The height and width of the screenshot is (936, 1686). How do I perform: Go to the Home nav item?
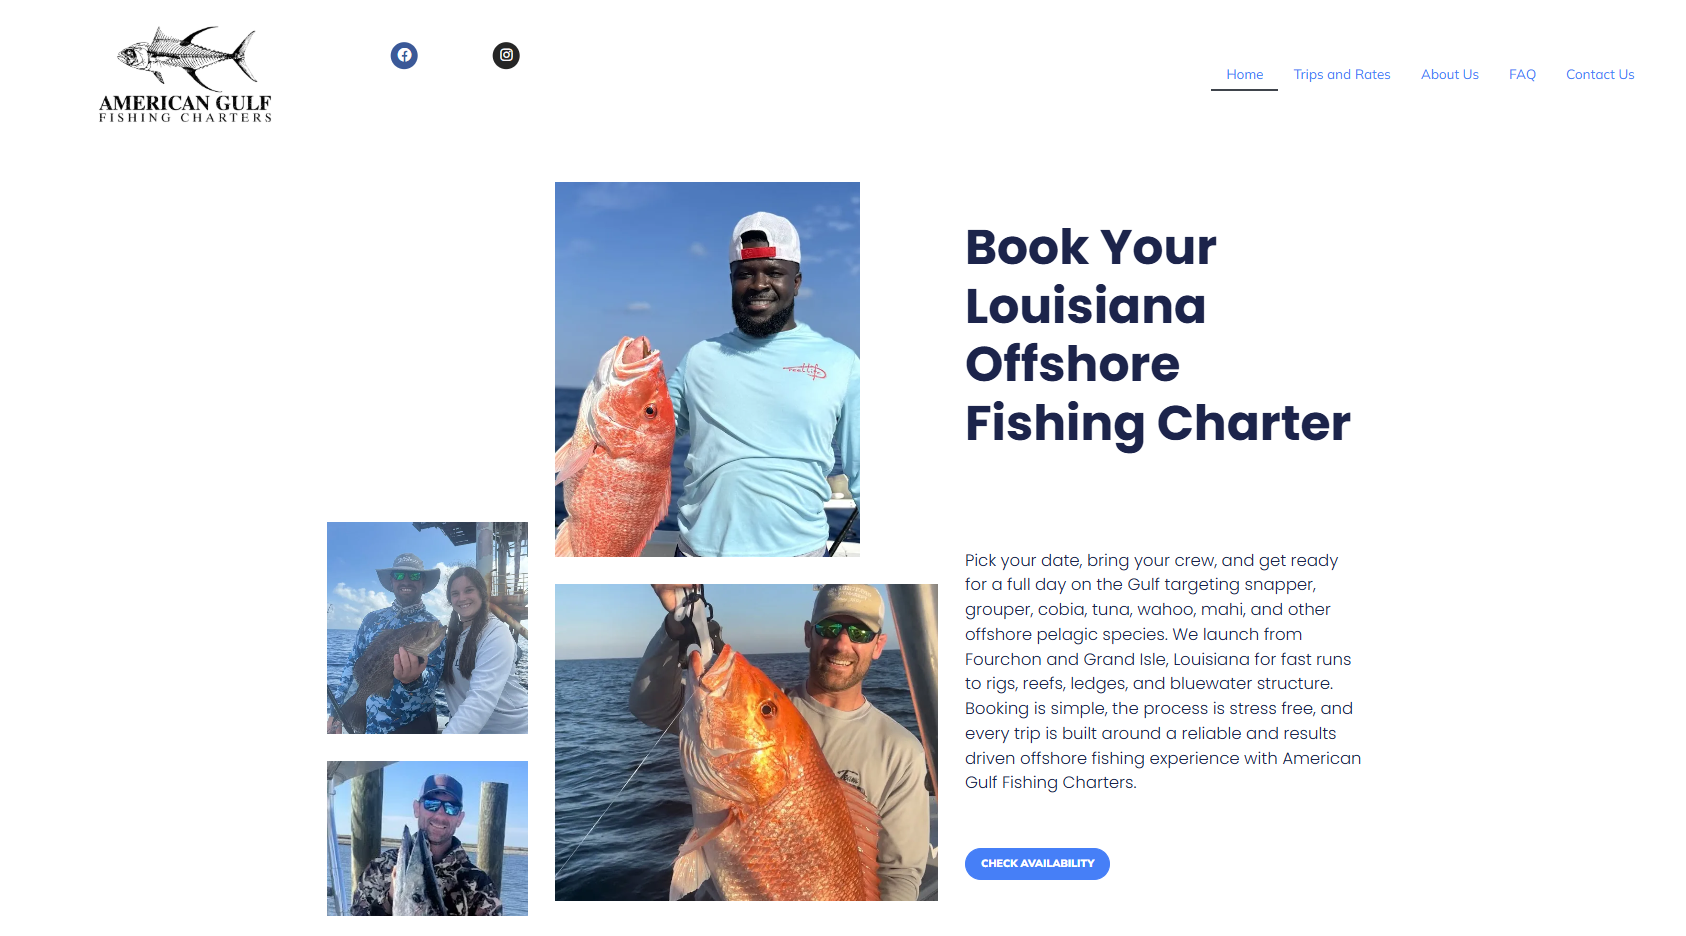[x=1244, y=74]
